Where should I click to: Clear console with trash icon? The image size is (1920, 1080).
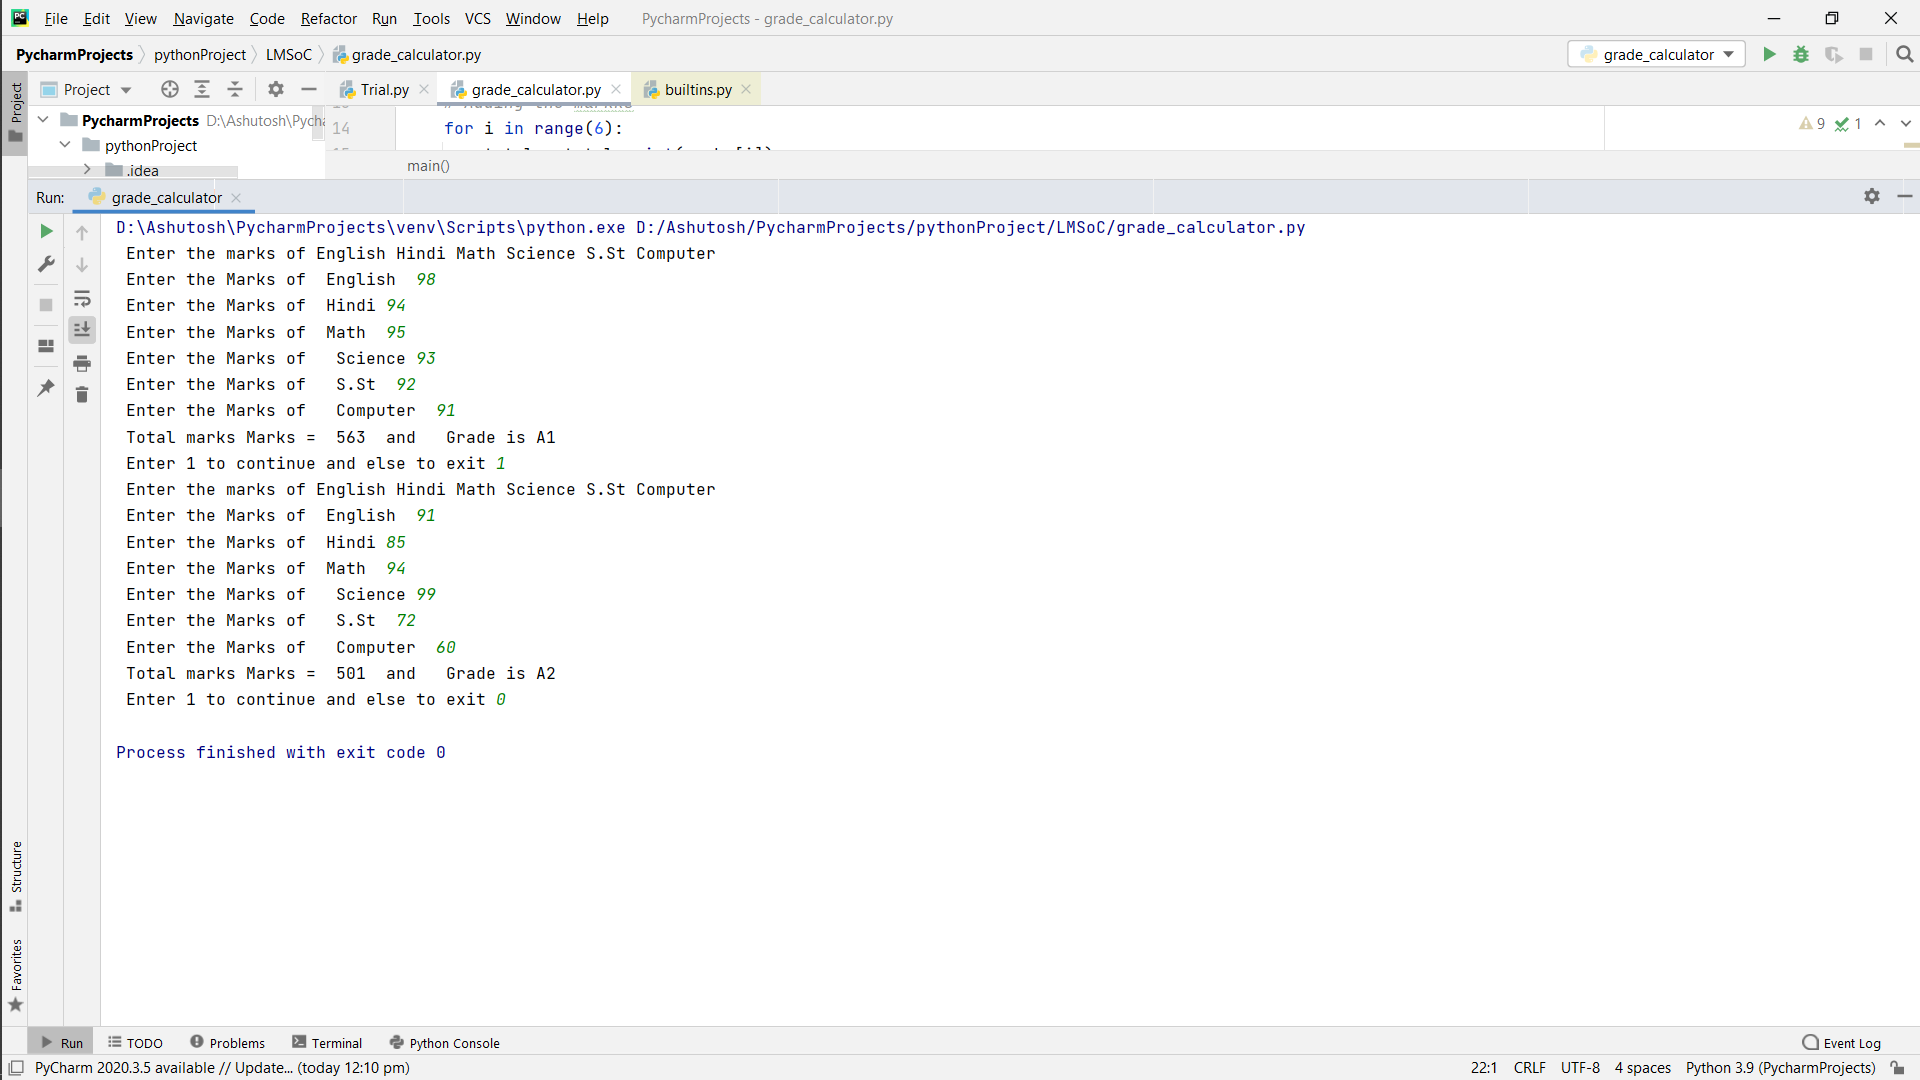[x=82, y=395]
